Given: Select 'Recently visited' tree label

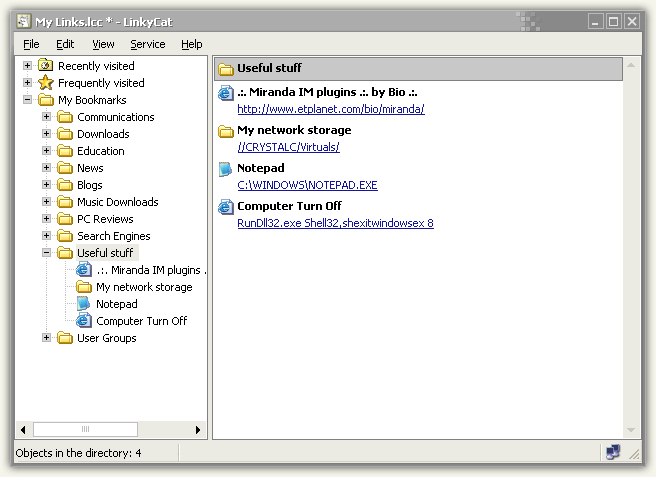Looking at the screenshot, I should pos(96,66).
